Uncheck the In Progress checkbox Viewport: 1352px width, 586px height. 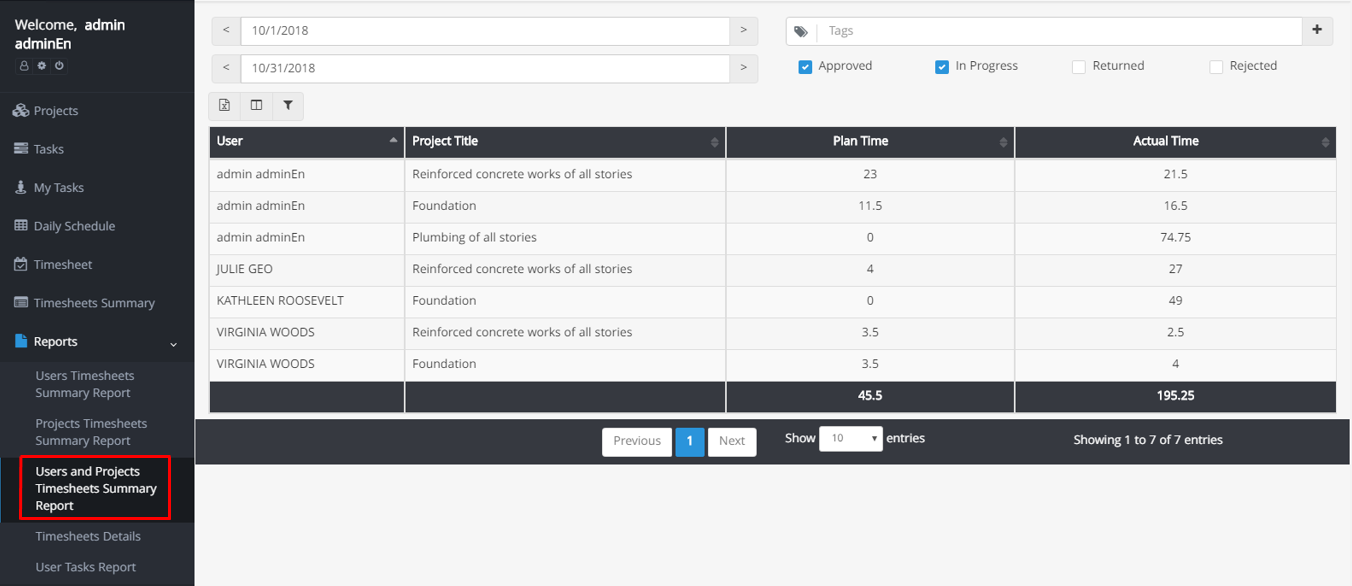[x=942, y=67]
